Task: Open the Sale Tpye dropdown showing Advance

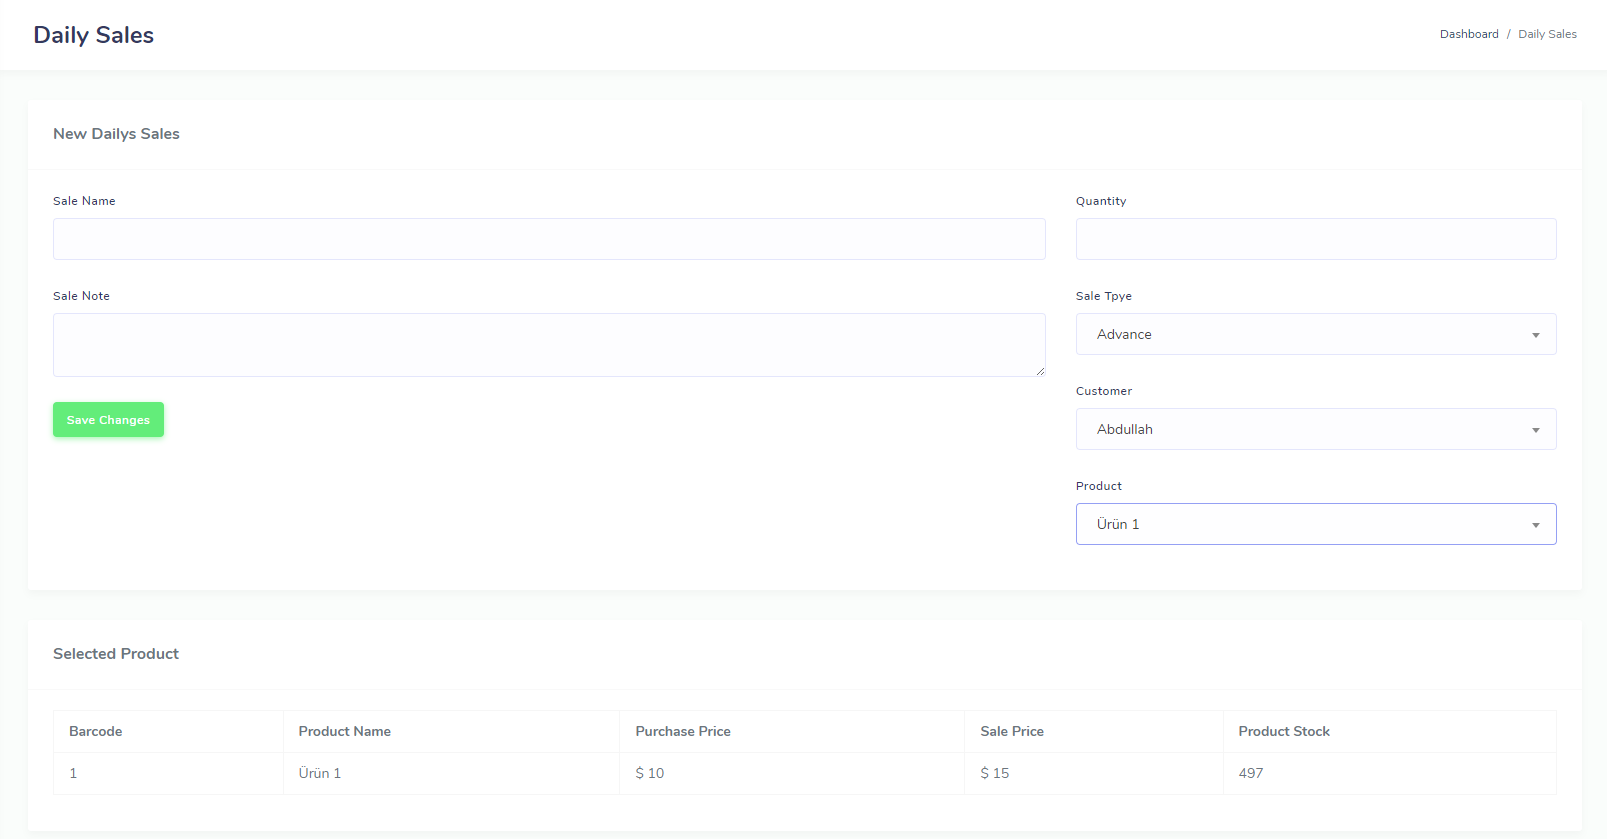Action: (1315, 334)
